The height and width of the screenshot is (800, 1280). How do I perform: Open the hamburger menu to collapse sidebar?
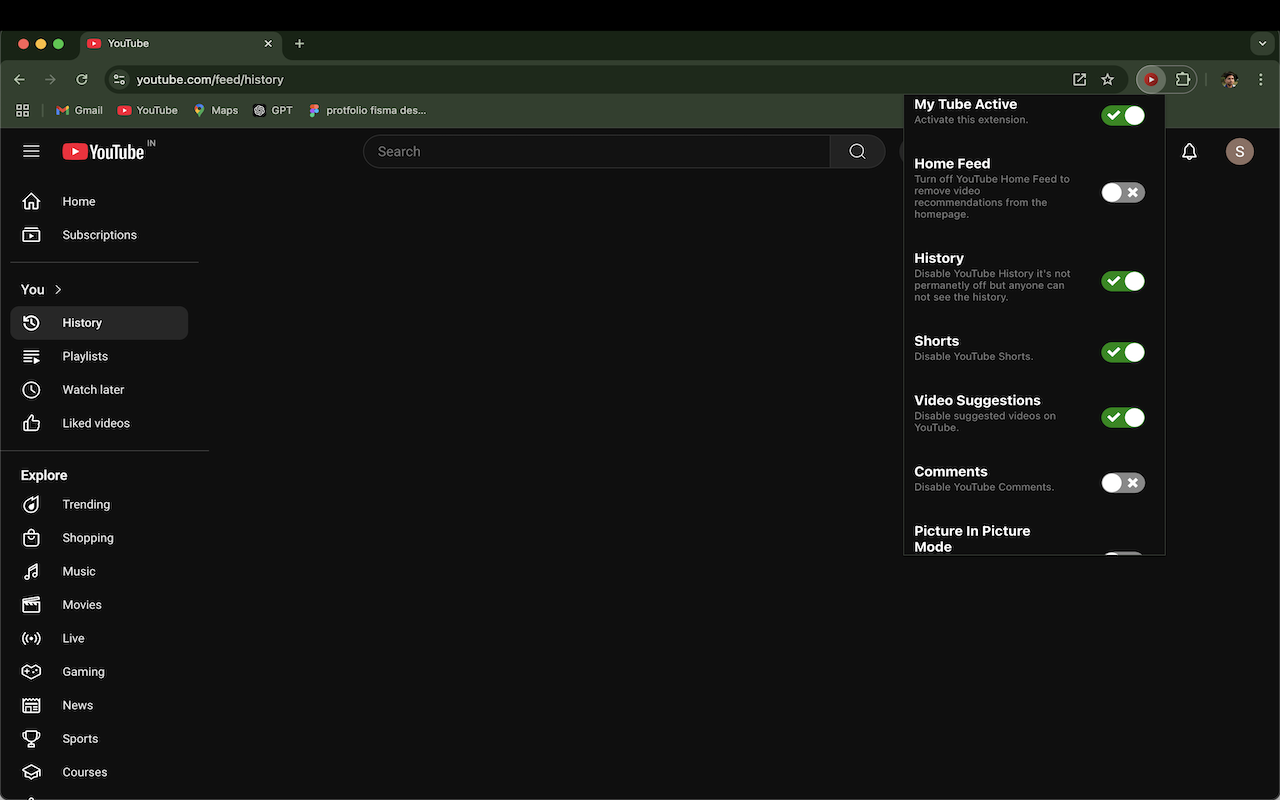coord(31,151)
